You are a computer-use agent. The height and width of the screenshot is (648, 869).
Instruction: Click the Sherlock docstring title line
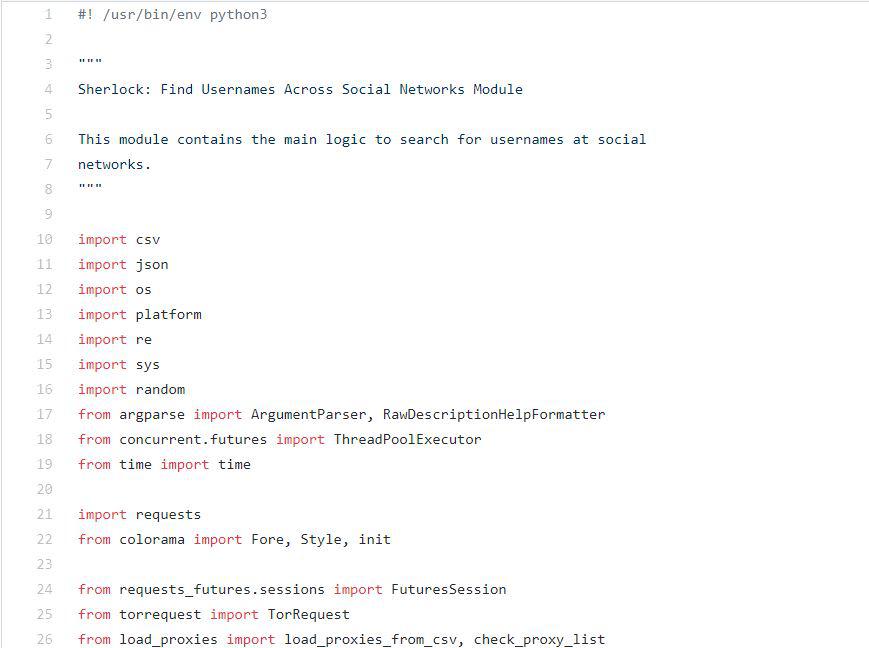click(x=300, y=90)
